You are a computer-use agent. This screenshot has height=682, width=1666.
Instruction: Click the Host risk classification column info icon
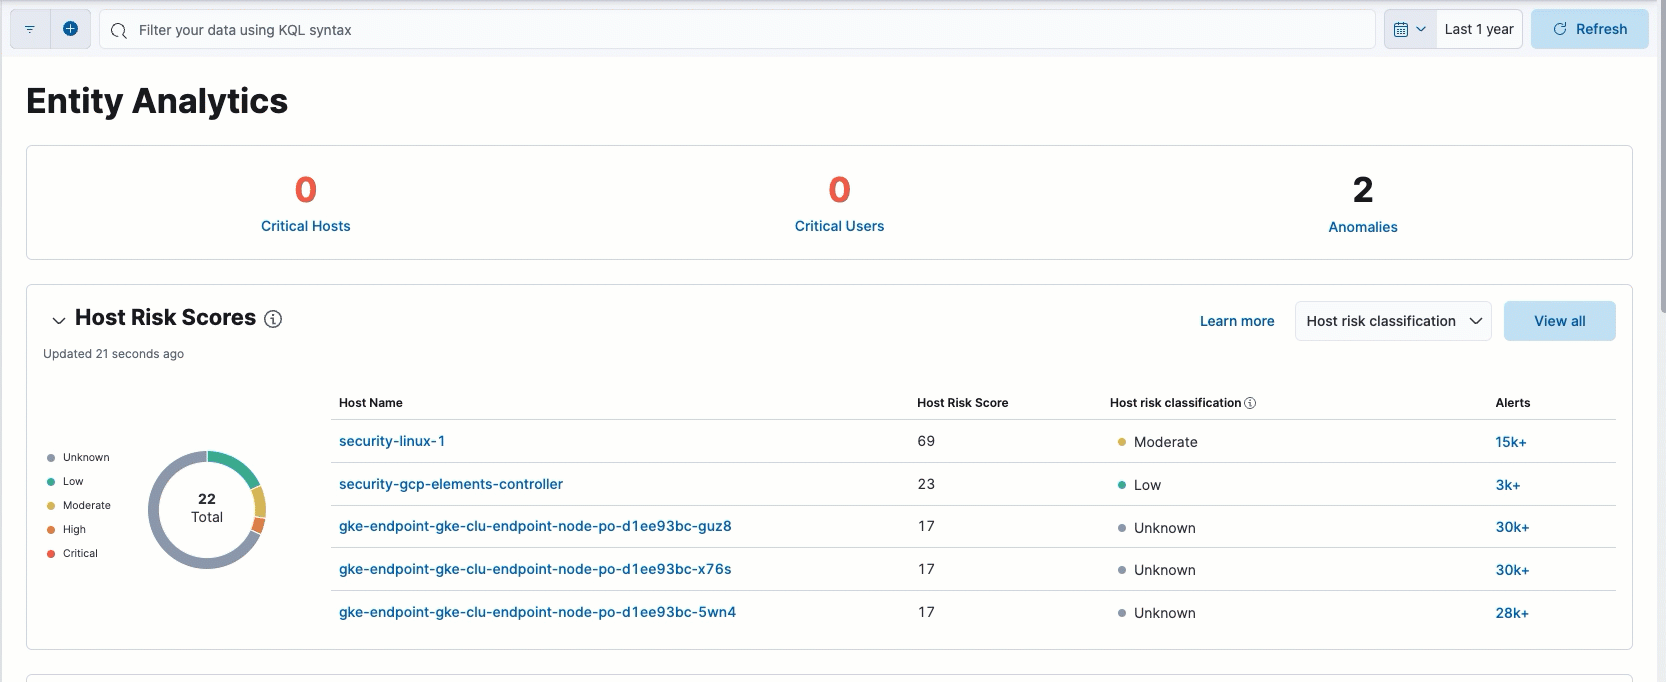click(1250, 403)
